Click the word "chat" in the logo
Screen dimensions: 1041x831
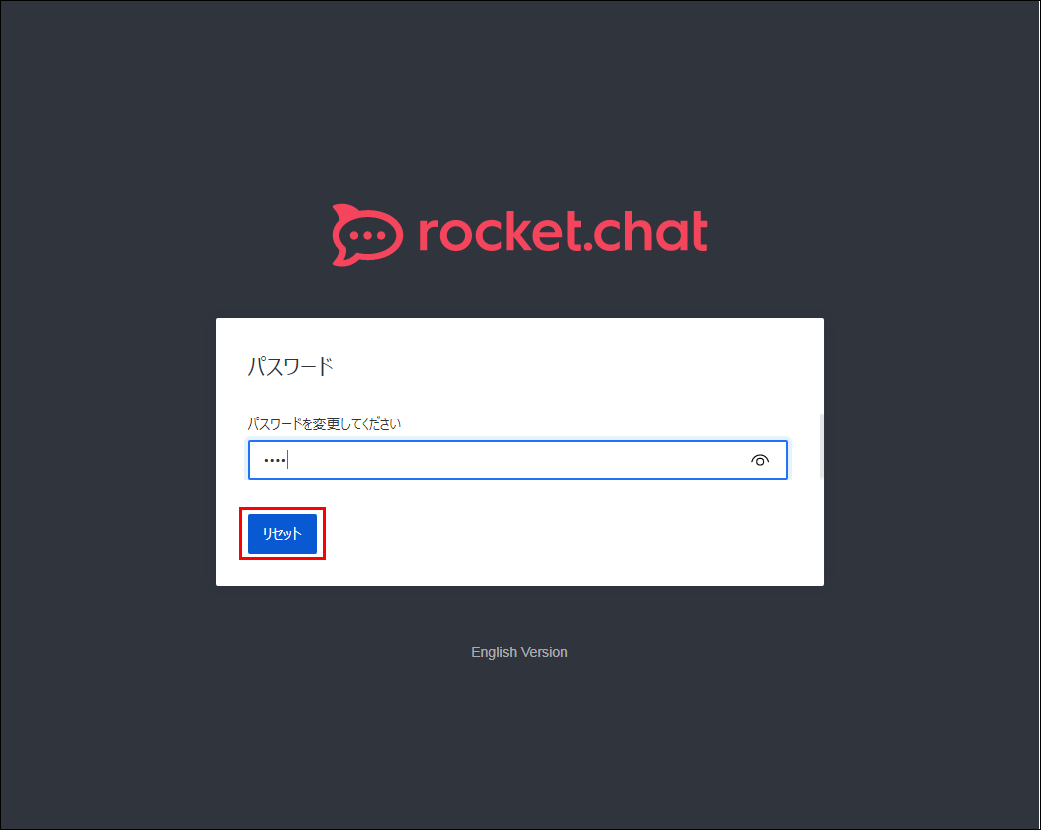[x=649, y=232]
